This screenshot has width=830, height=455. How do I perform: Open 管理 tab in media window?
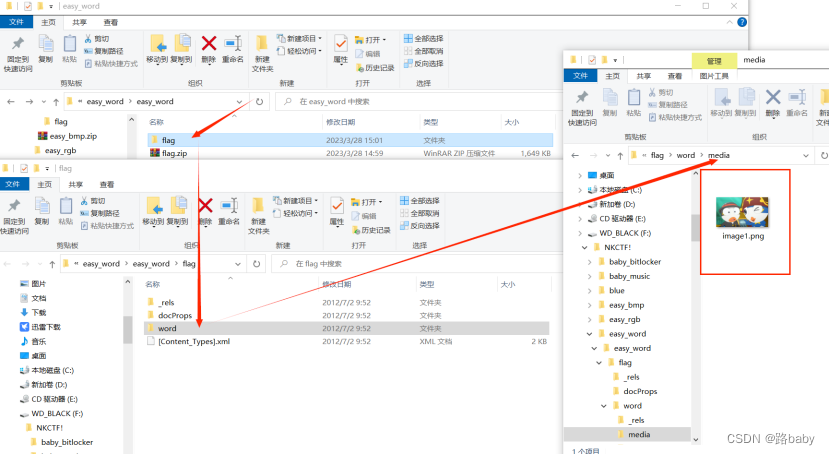tap(714, 61)
